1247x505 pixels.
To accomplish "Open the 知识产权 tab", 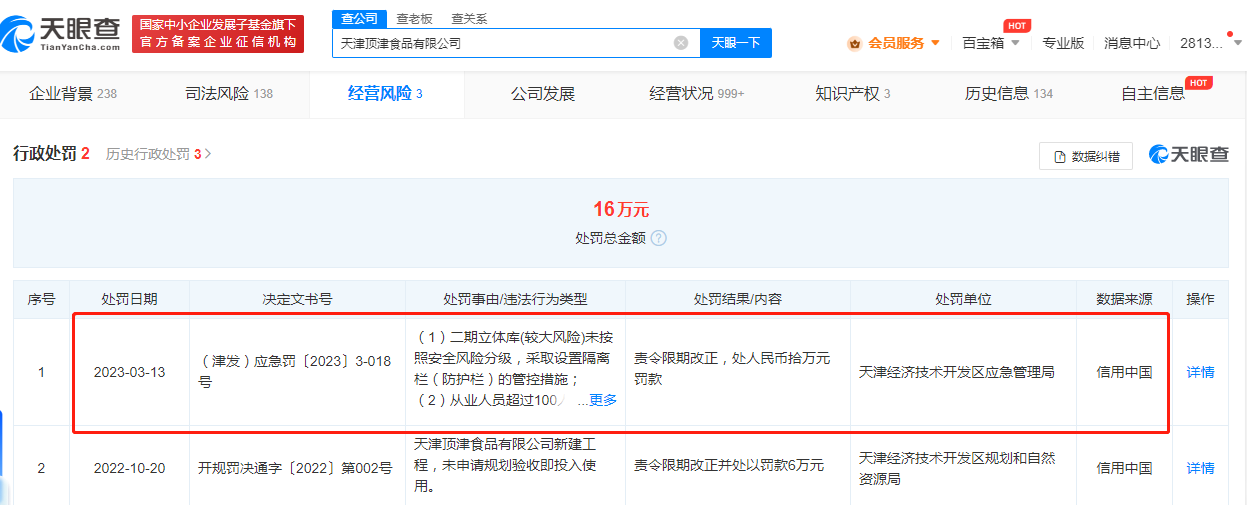I will click(x=853, y=94).
